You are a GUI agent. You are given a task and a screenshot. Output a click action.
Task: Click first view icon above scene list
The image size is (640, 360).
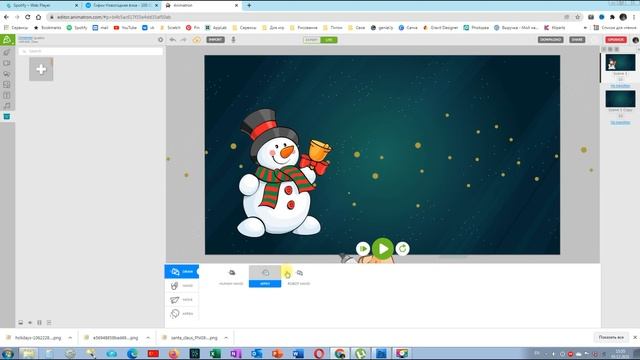(x=604, y=49)
